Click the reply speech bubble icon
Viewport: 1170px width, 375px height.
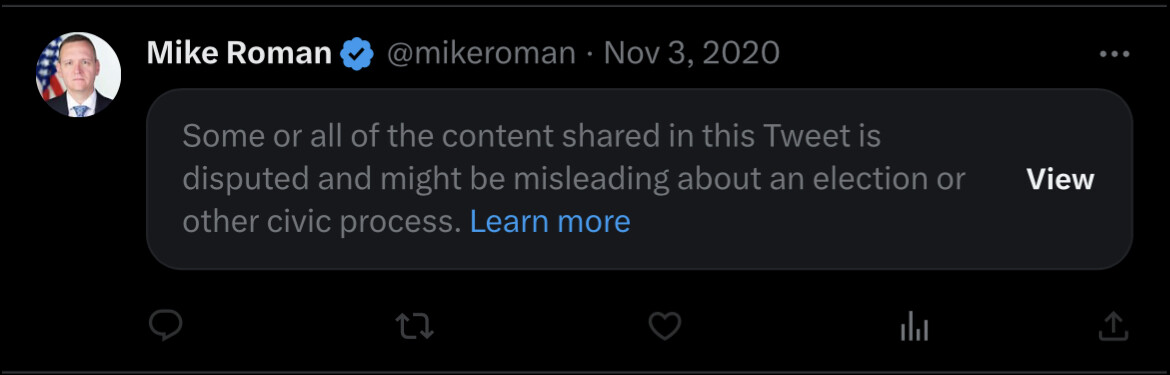[166, 326]
